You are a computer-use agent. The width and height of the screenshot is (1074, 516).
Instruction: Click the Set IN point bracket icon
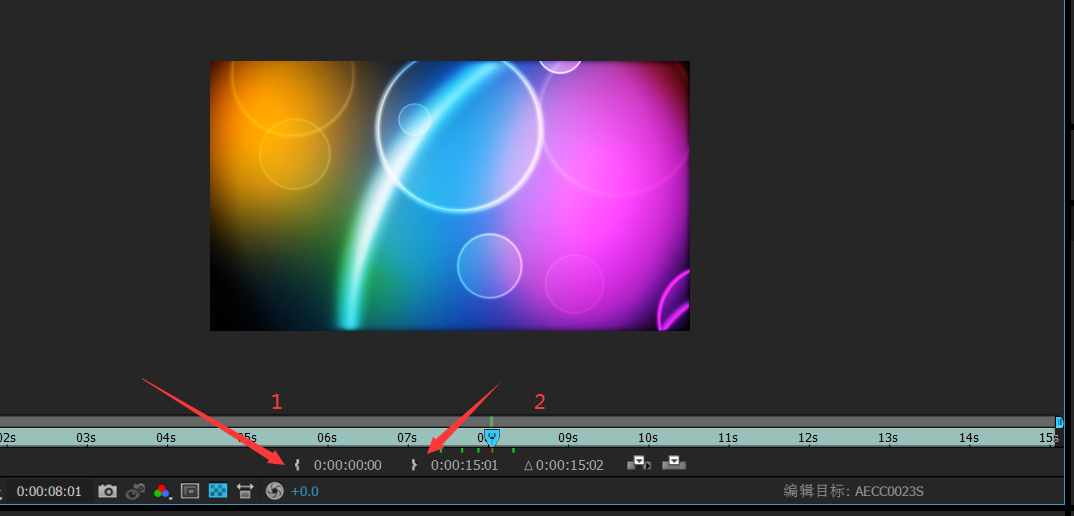(297, 465)
